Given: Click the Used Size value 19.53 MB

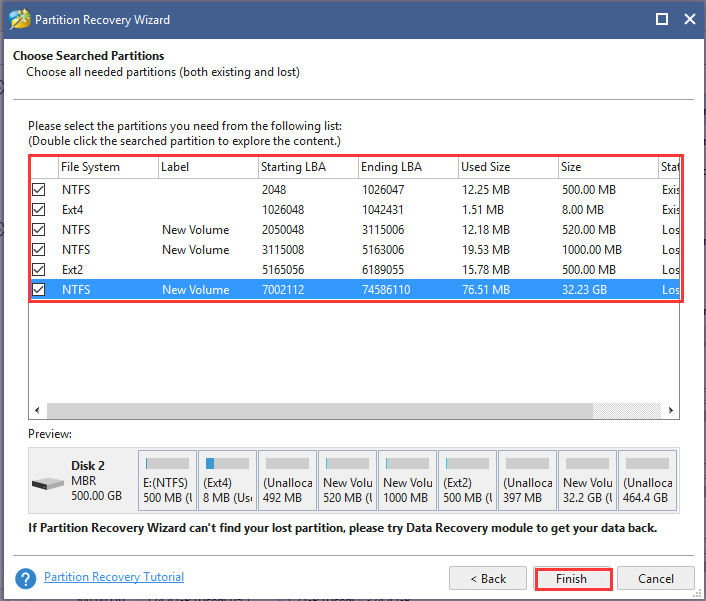Looking at the screenshot, I should (x=486, y=249).
